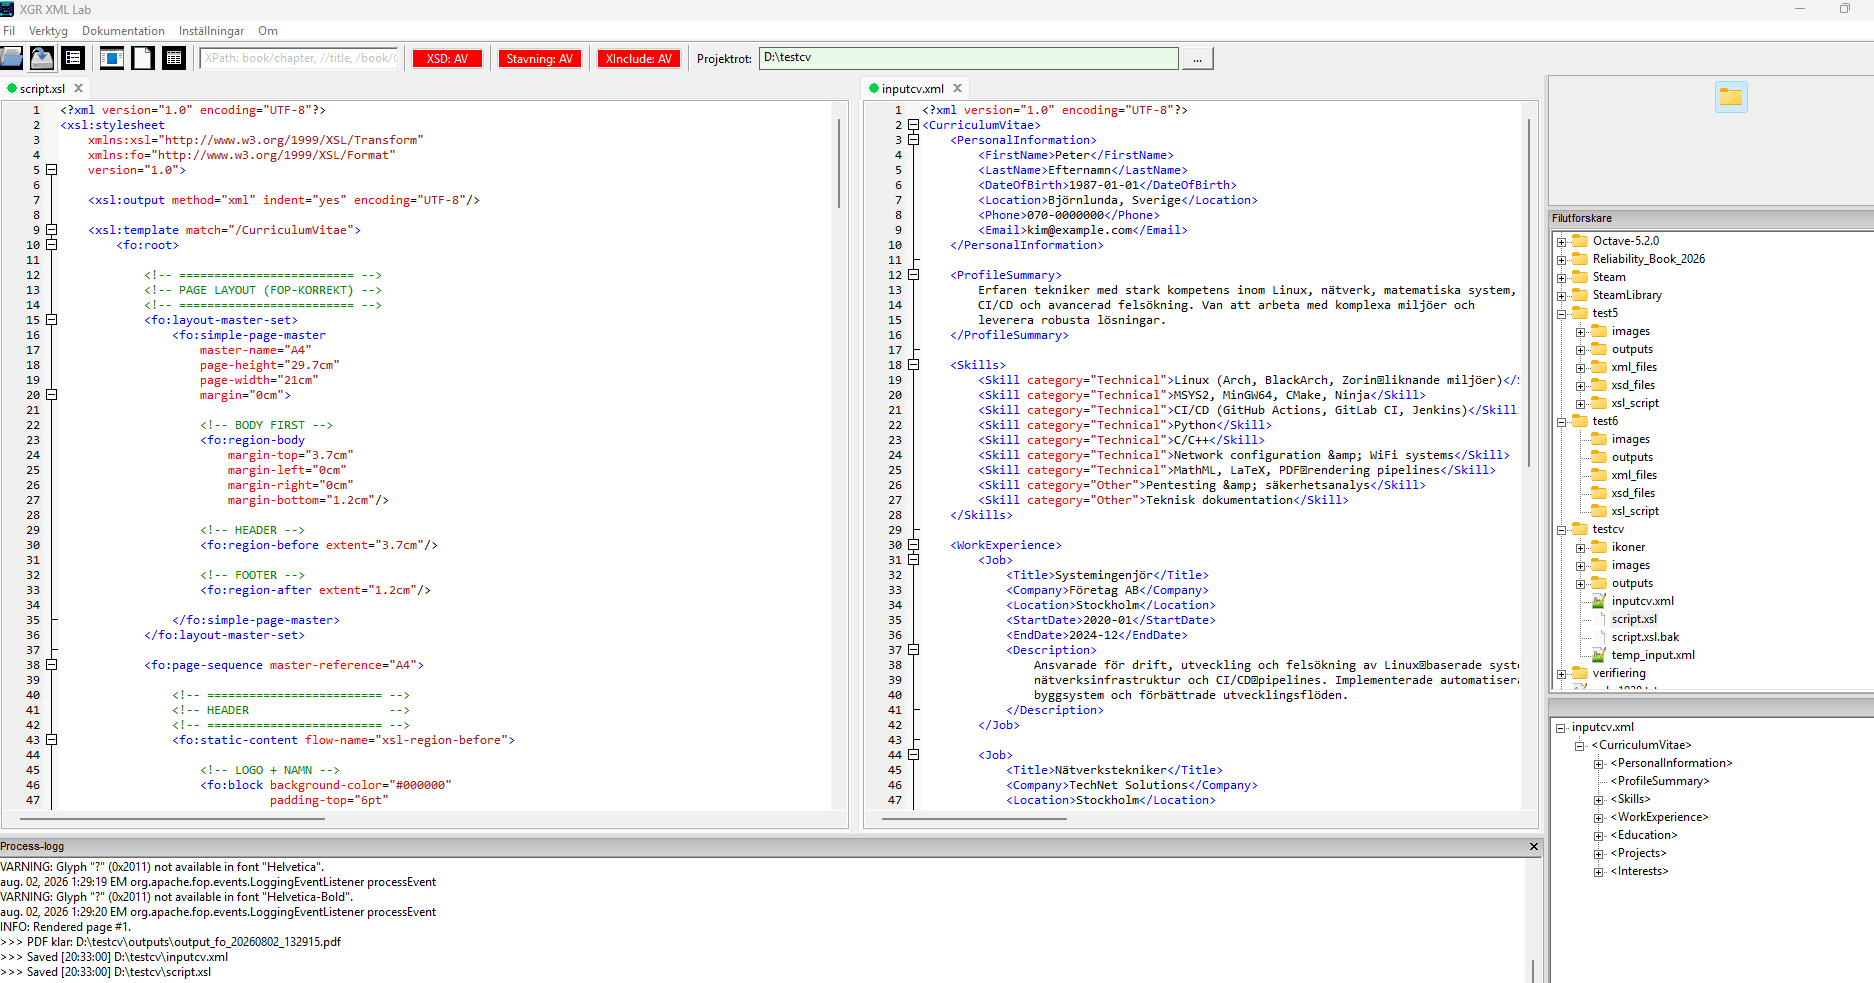Click the Reliability_Book_2026 folder icon

[x=1580, y=259]
